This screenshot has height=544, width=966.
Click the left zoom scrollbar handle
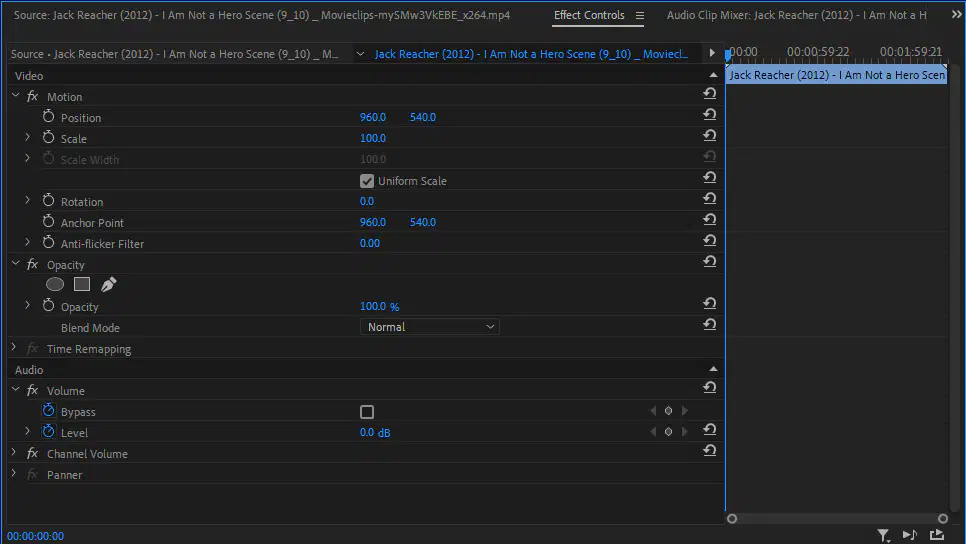(732, 519)
